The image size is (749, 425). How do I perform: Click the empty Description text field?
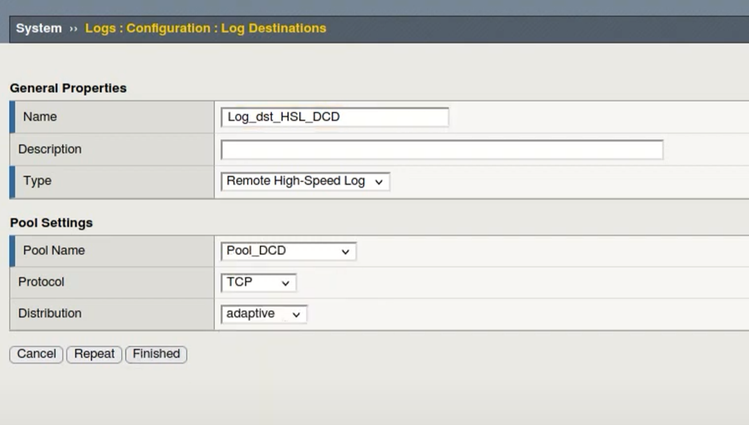(441, 150)
